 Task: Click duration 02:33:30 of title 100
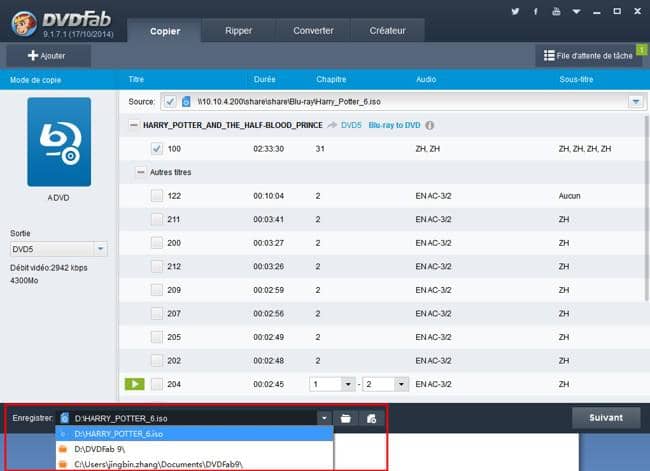coord(269,148)
